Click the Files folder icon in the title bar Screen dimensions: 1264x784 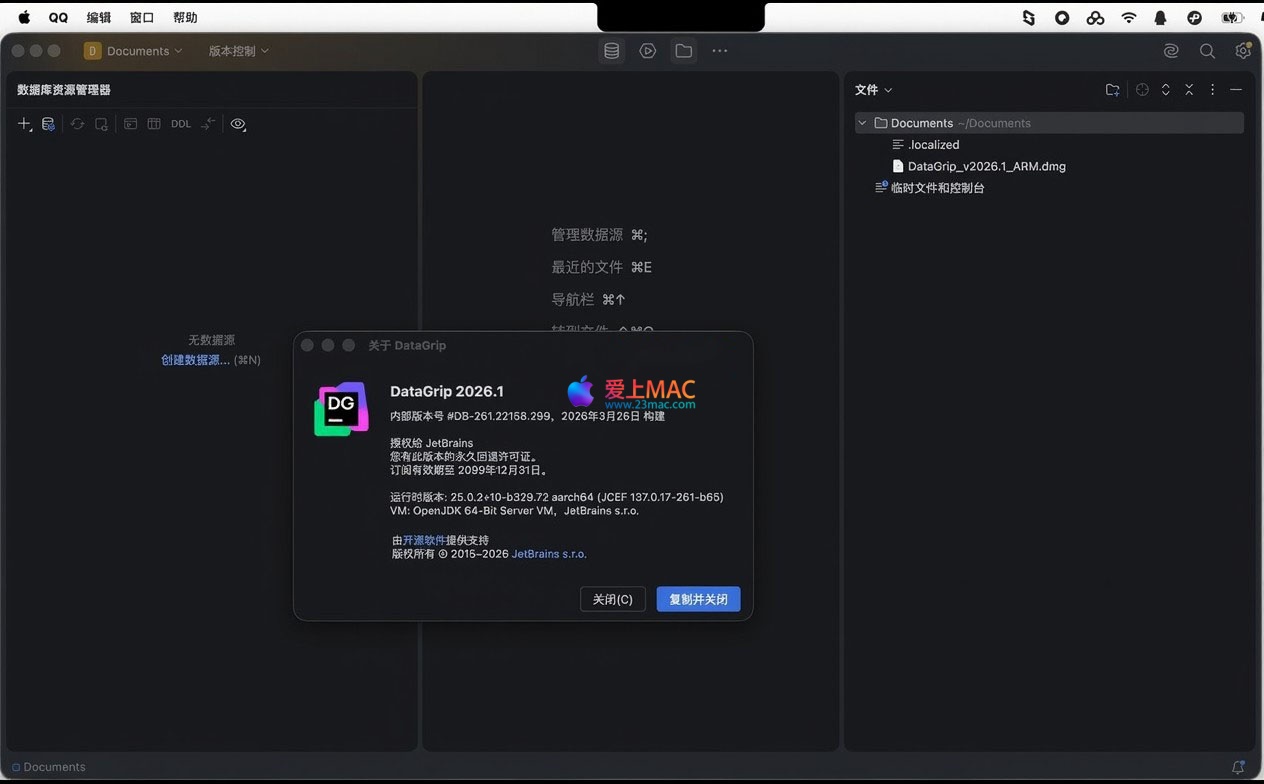point(684,51)
